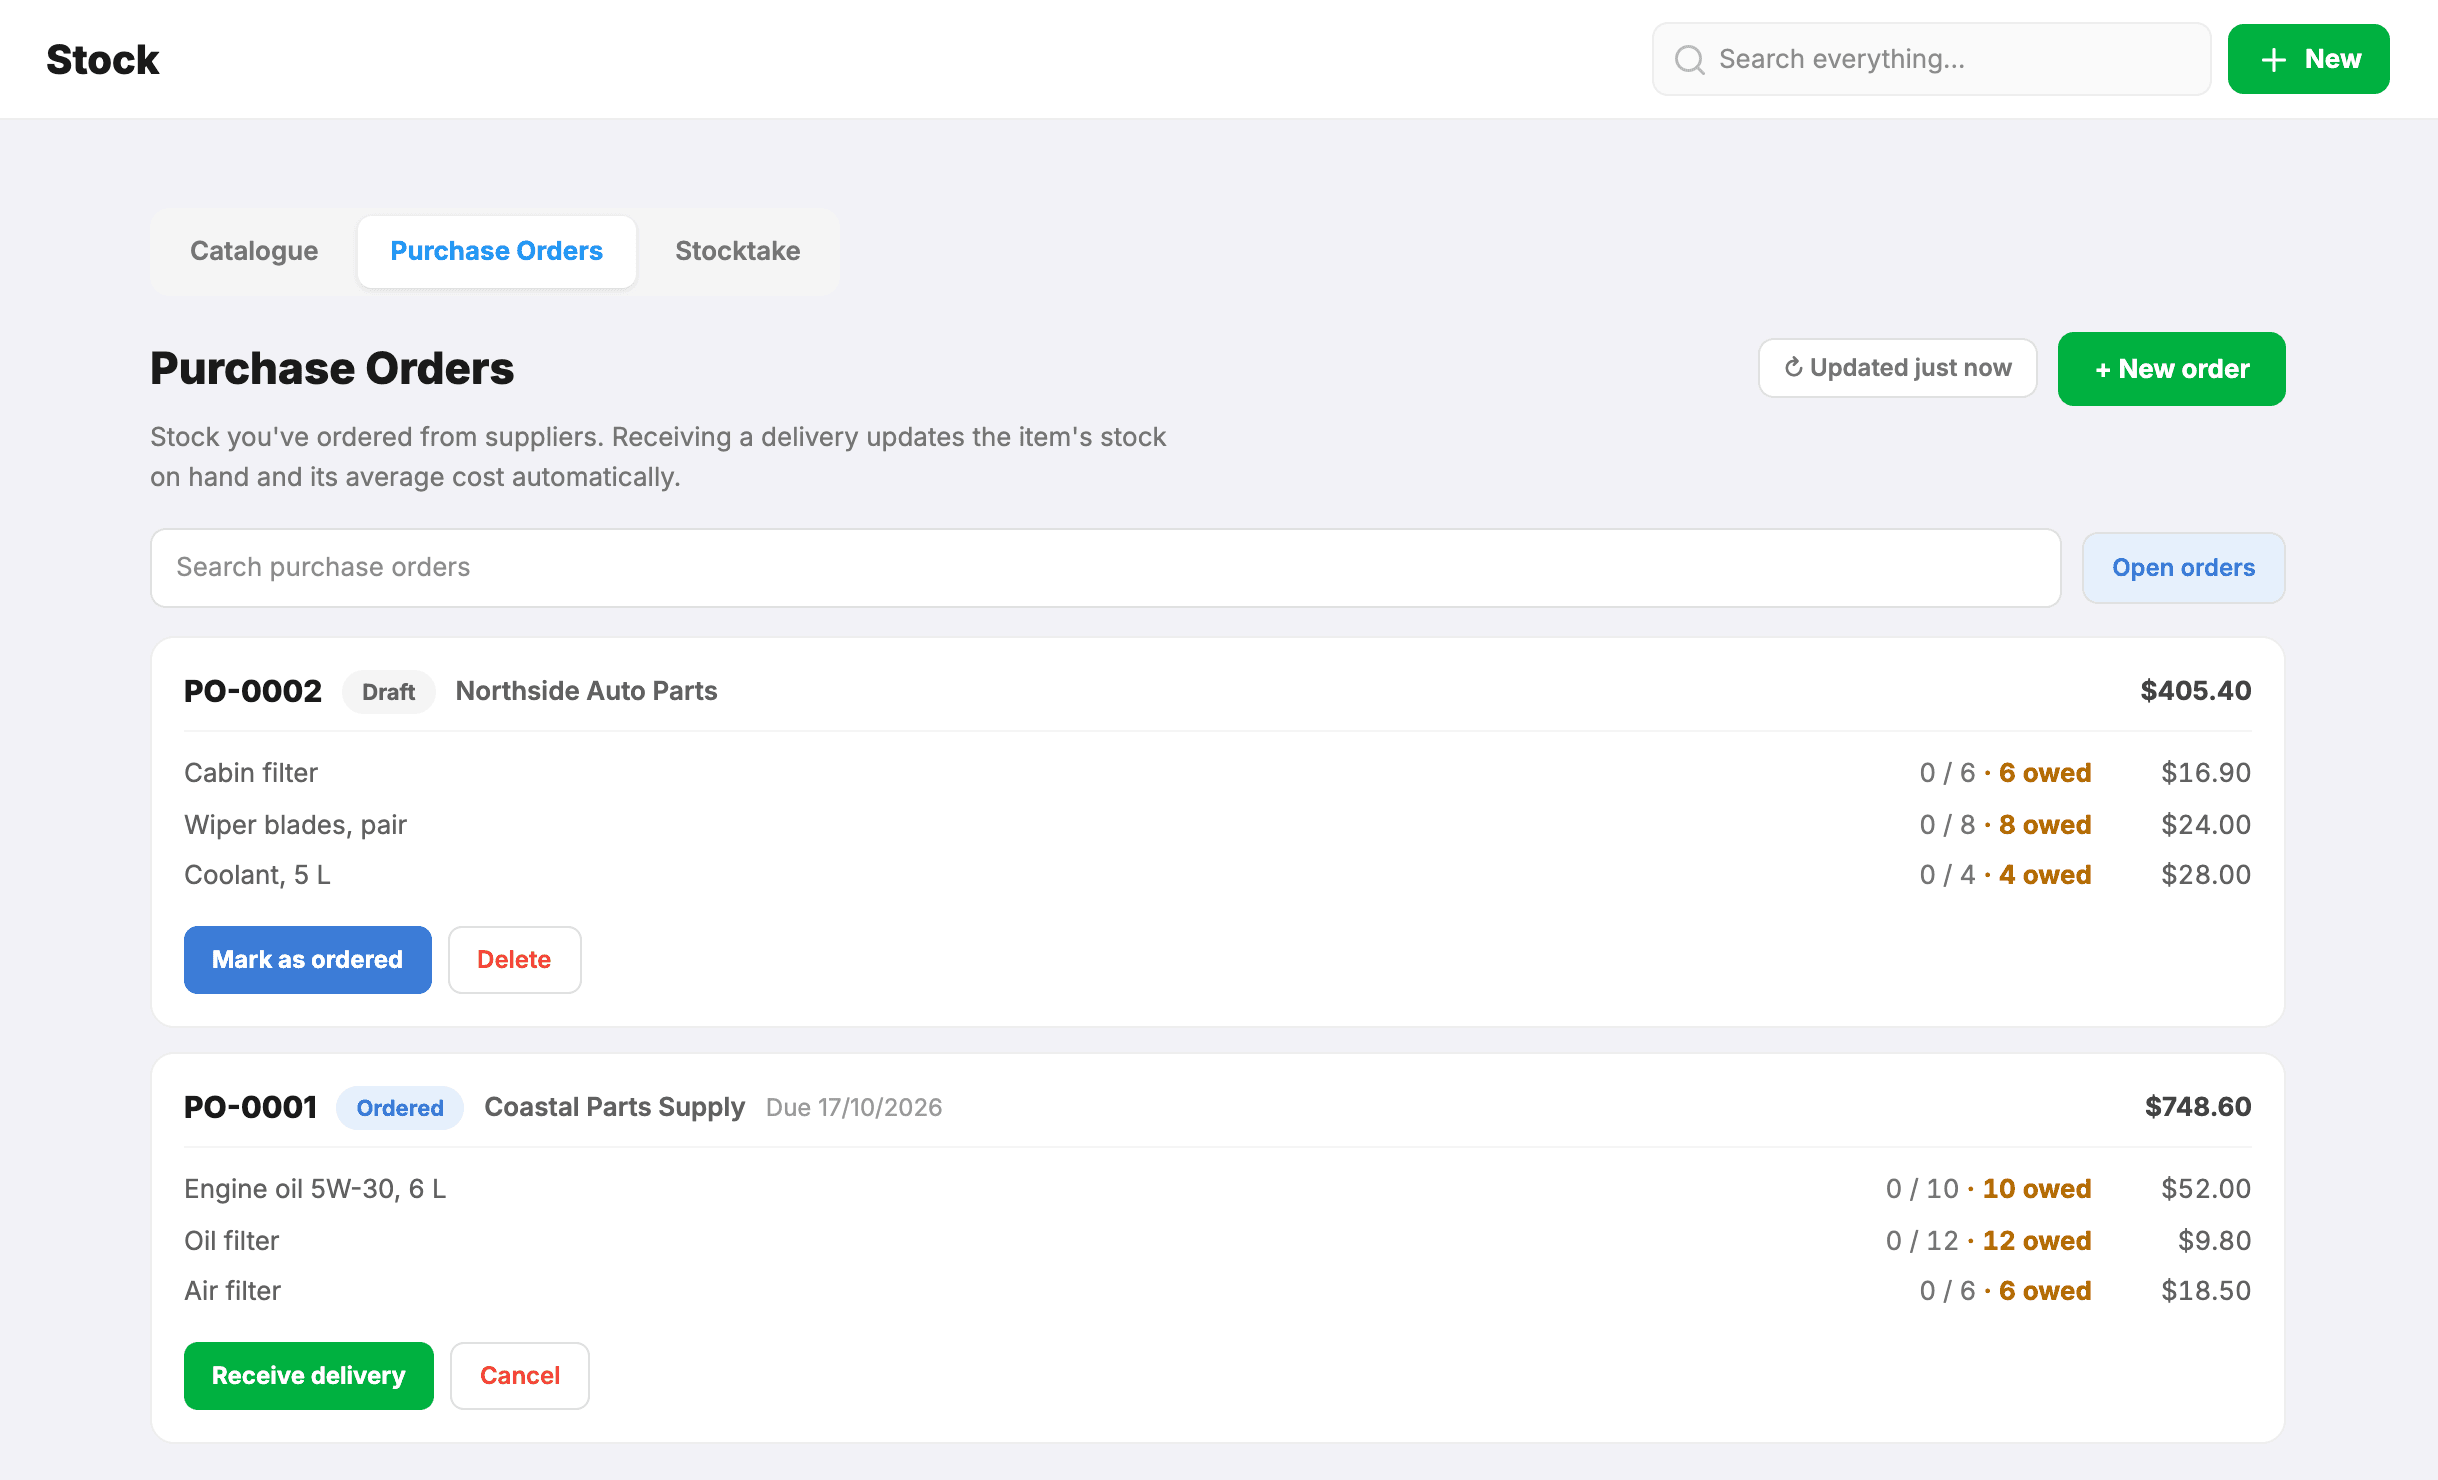Click the PO-0001 order number

coord(250,1107)
